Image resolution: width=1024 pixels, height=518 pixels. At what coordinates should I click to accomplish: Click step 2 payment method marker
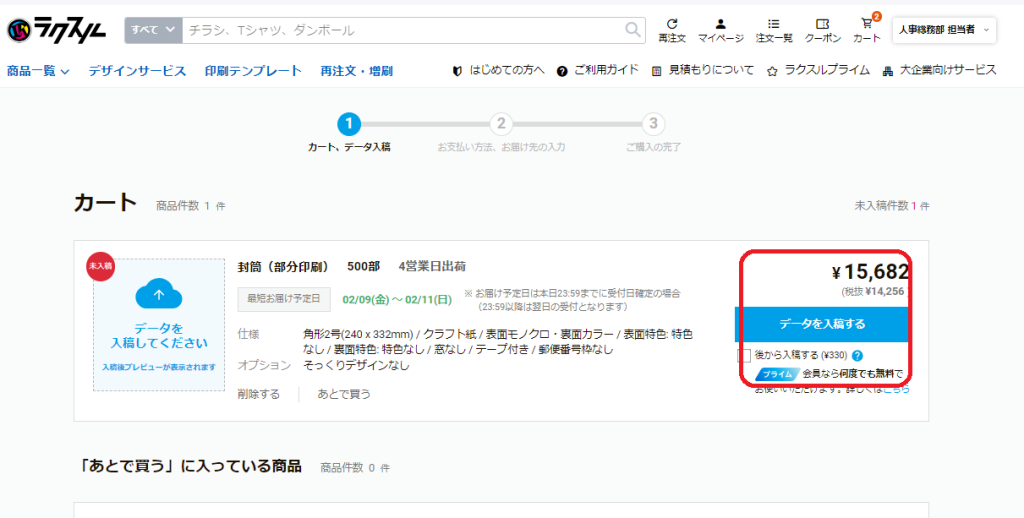tap(501, 124)
